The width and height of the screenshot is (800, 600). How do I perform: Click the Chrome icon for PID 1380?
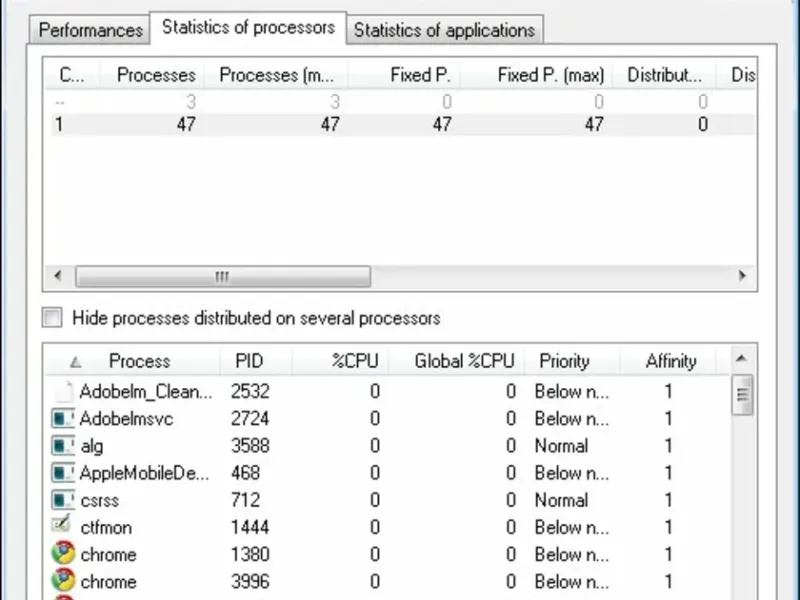[63, 554]
